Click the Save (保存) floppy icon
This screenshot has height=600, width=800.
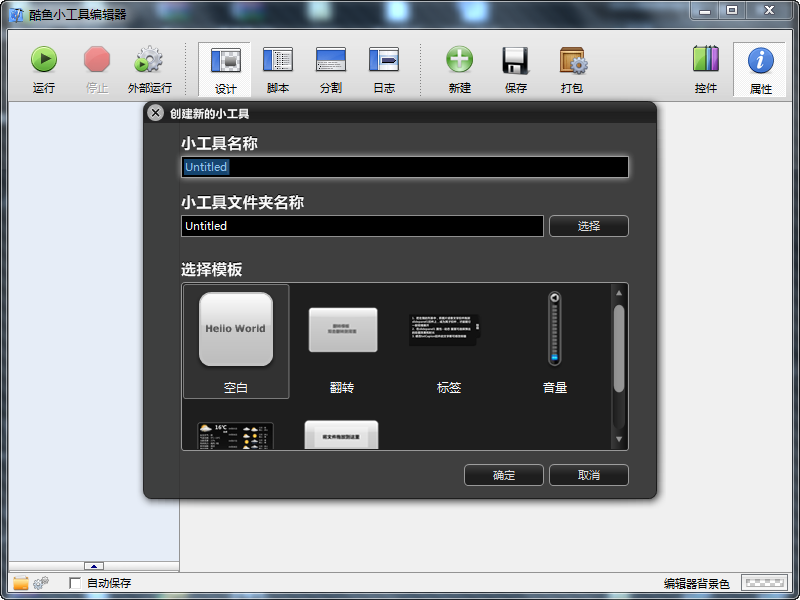point(515,61)
